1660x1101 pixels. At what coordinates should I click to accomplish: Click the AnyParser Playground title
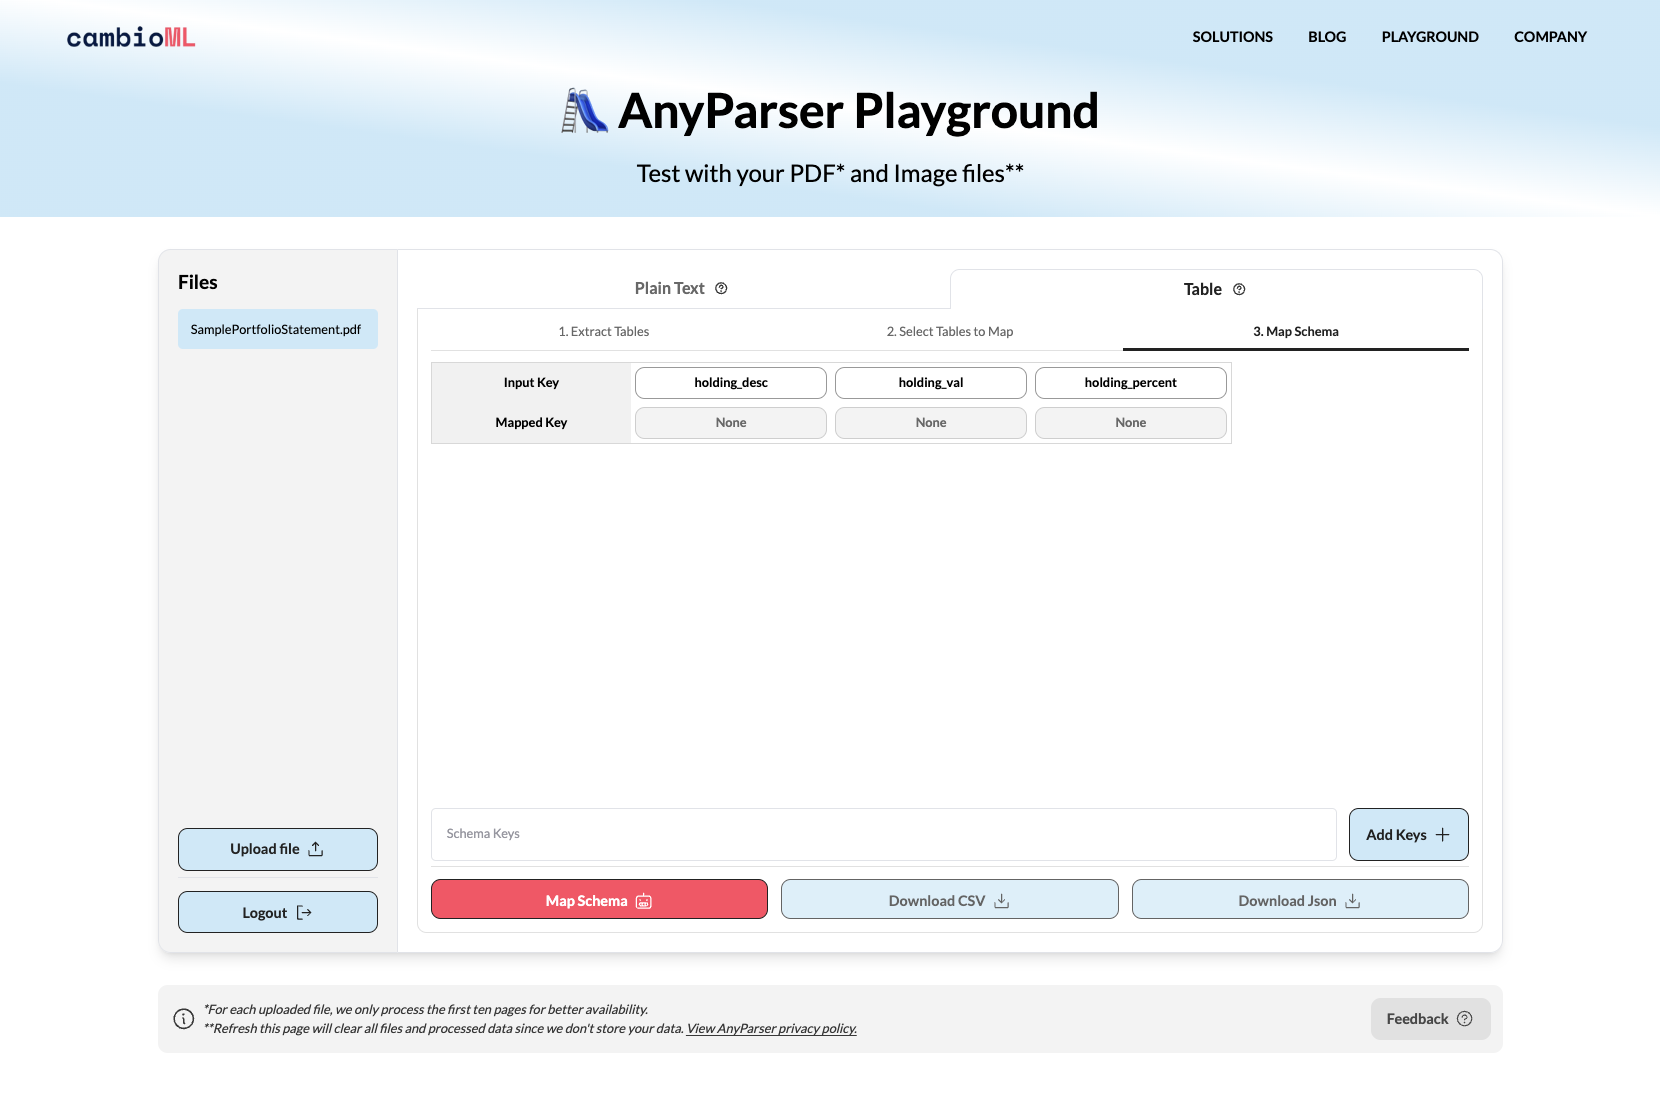click(x=858, y=111)
